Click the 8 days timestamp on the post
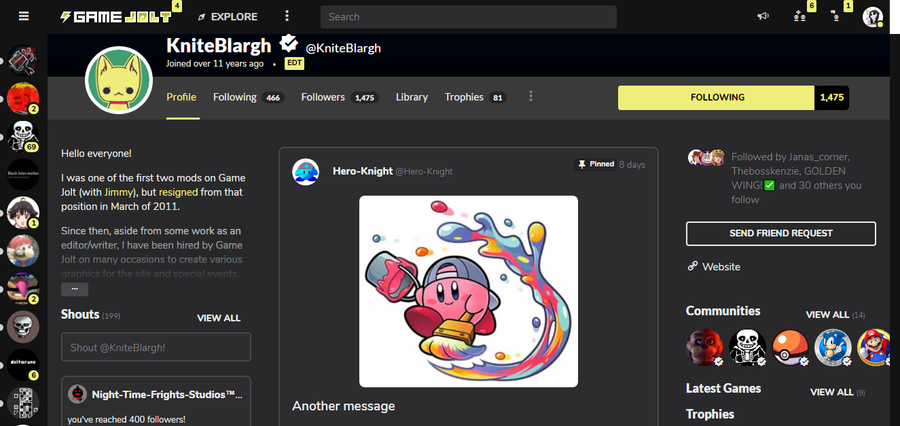Image resolution: width=900 pixels, height=426 pixels. [632, 165]
